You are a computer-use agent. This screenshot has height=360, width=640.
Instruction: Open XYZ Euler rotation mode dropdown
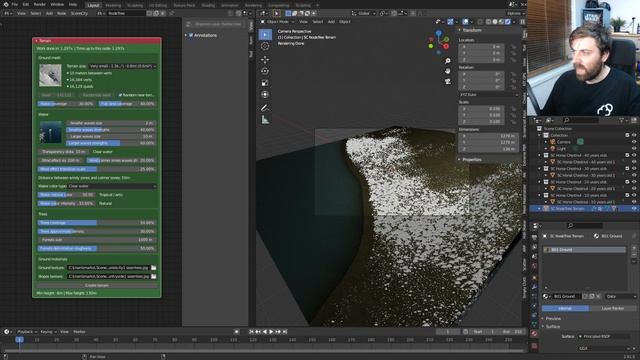[x=489, y=95]
